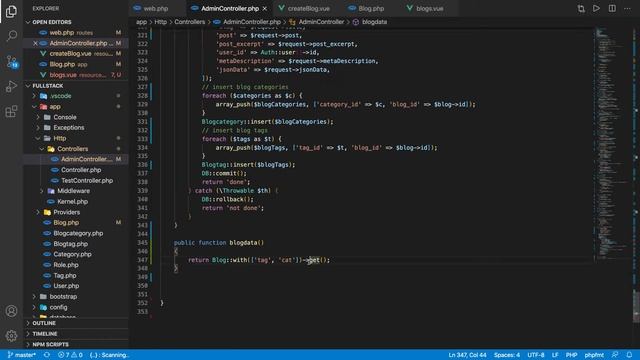The height and width of the screenshot is (360, 640).
Task: Close the AdminController.php tab
Action: tap(265, 9)
